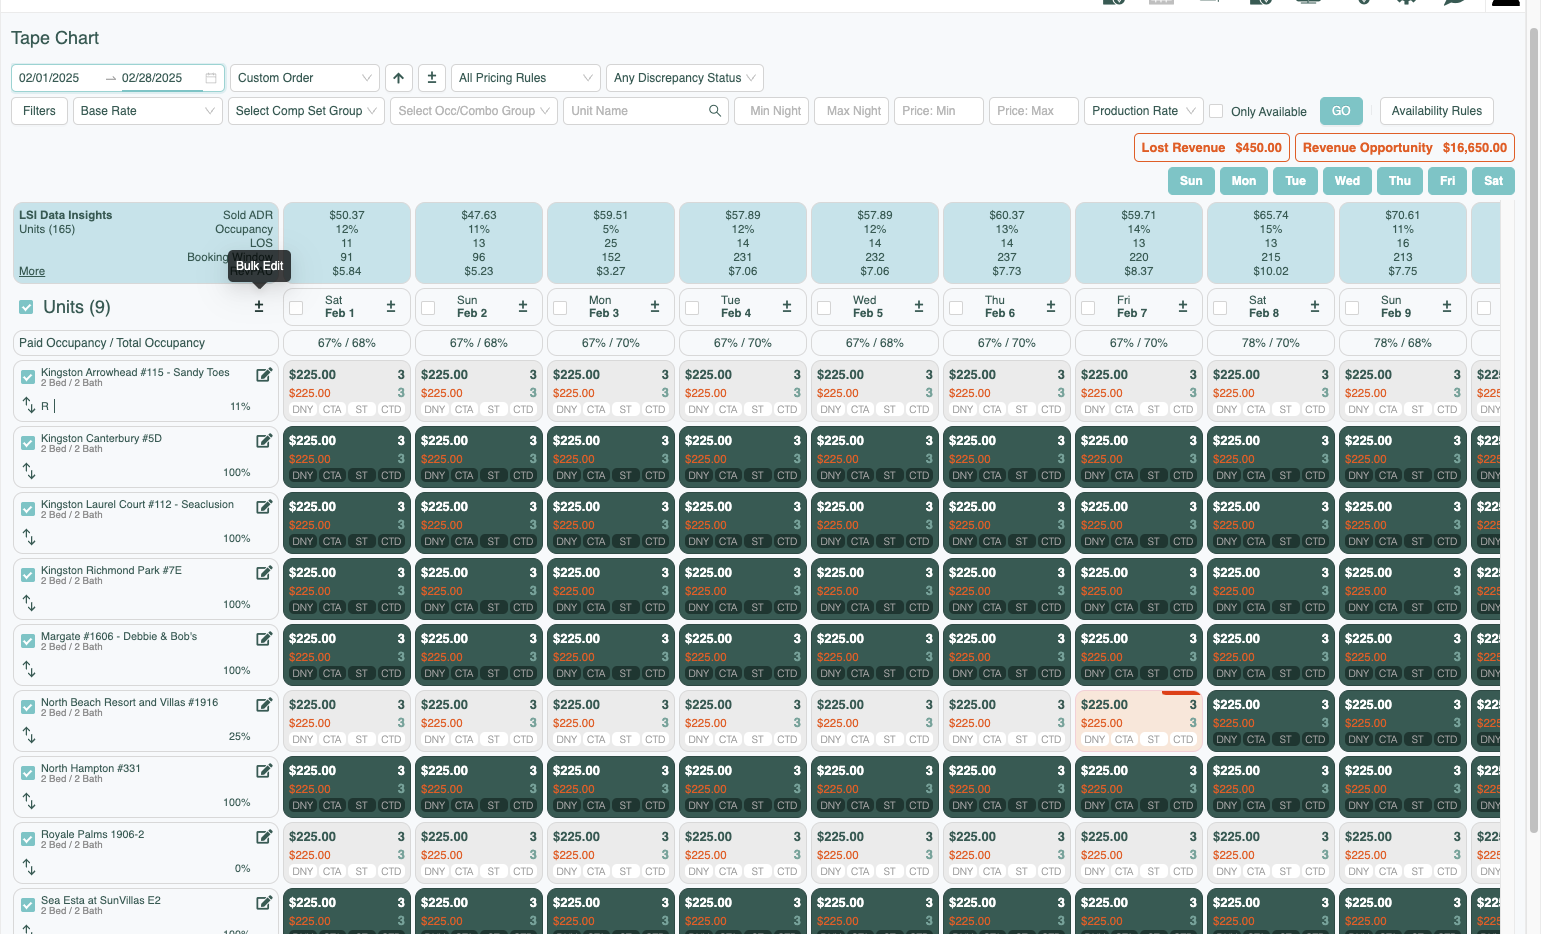Uncheck the North Beach Resort and Villas #1916 checkbox

pos(28,706)
